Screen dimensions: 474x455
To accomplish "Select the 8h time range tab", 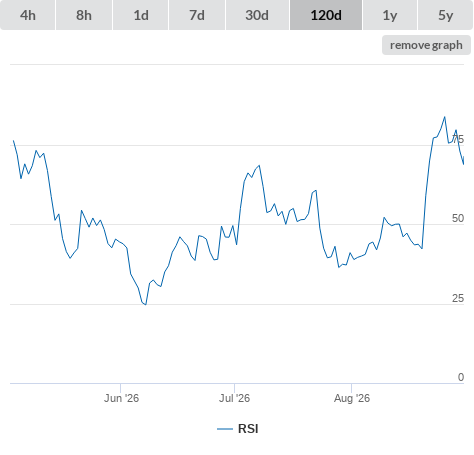I will pyautogui.click(x=84, y=15).
